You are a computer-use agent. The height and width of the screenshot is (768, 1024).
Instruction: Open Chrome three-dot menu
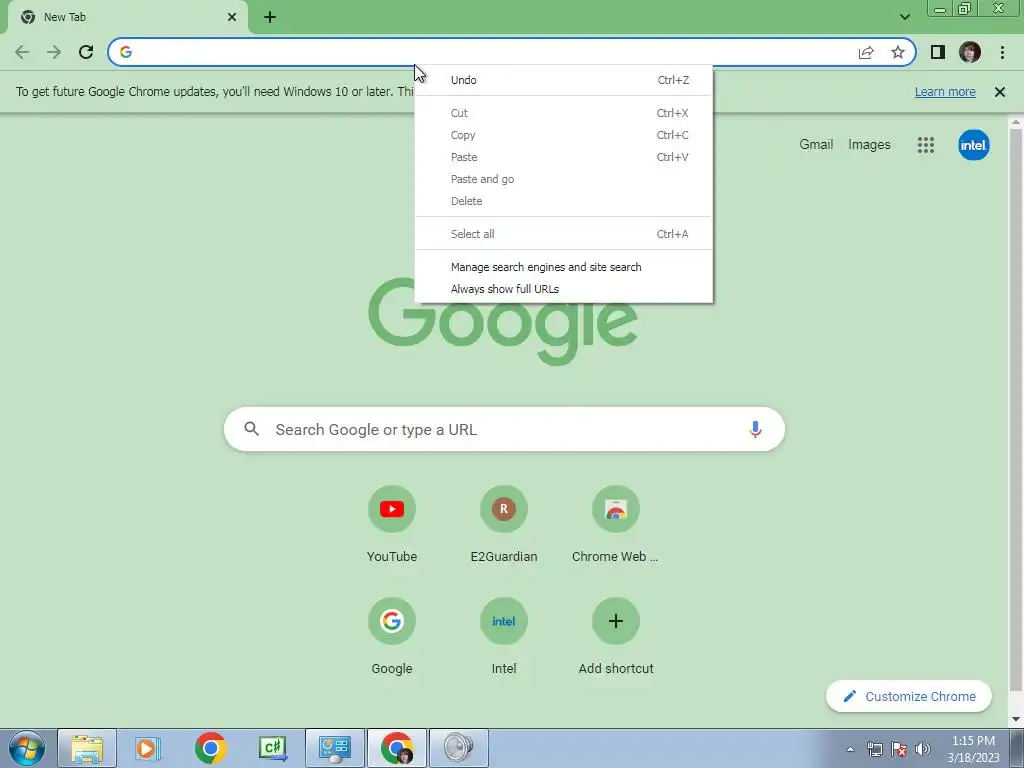pos(1002,52)
